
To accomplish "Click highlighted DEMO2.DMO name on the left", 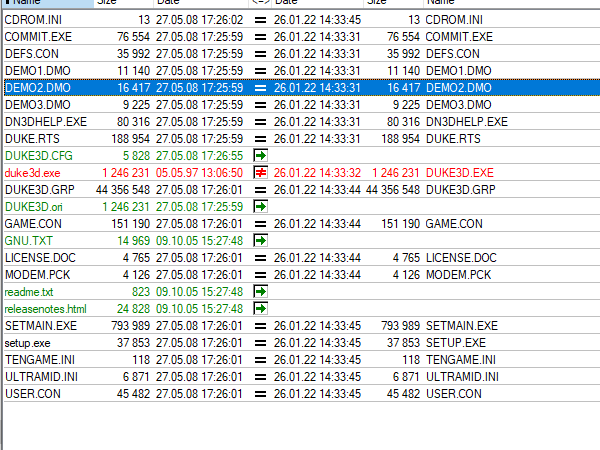I will (38, 88).
